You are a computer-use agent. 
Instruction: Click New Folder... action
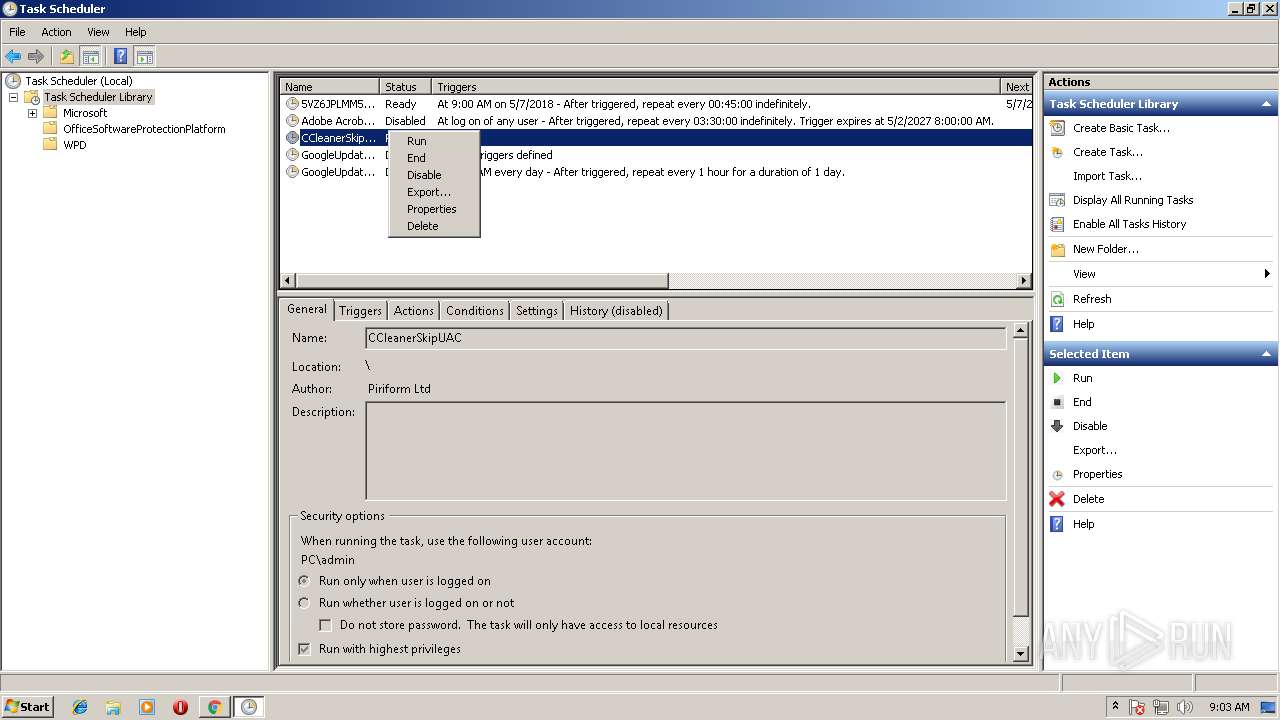tap(1106, 249)
